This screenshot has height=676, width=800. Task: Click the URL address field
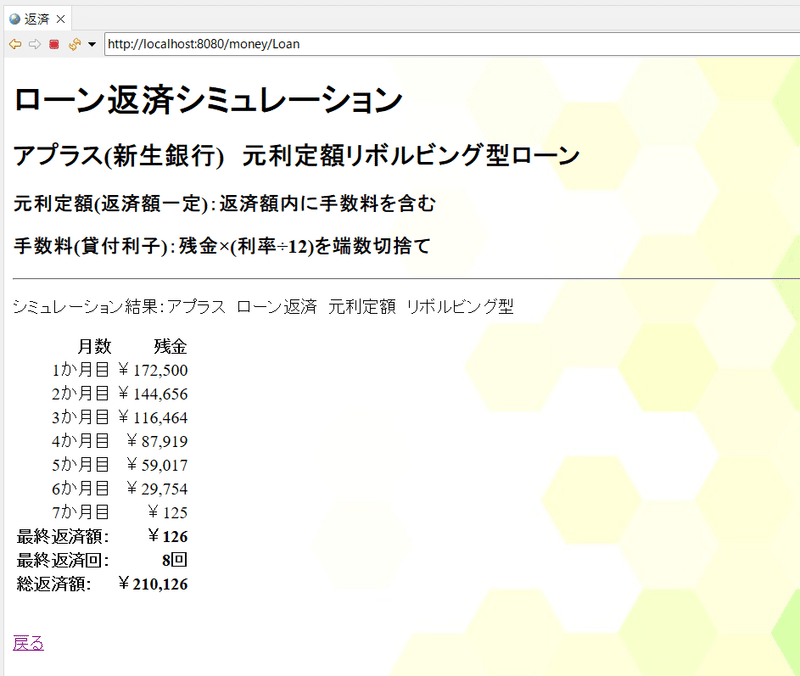(452, 44)
